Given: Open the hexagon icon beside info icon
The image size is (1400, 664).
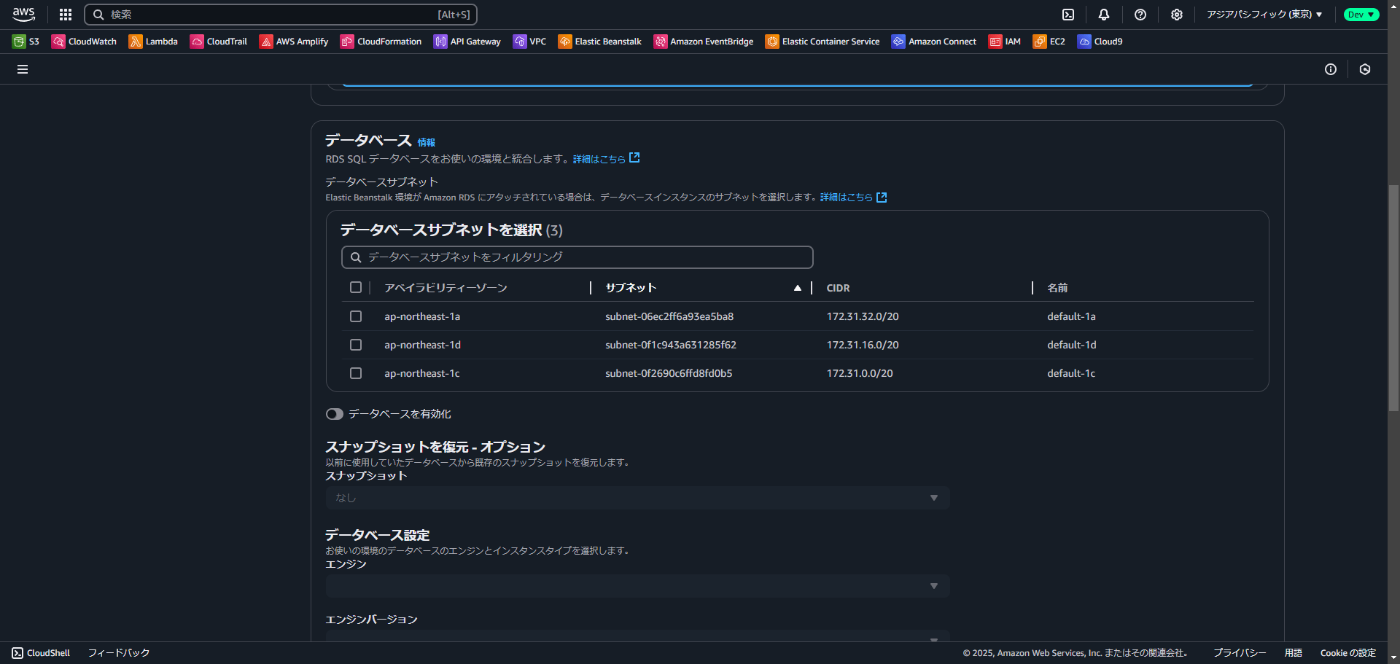Looking at the screenshot, I should click(x=1365, y=69).
